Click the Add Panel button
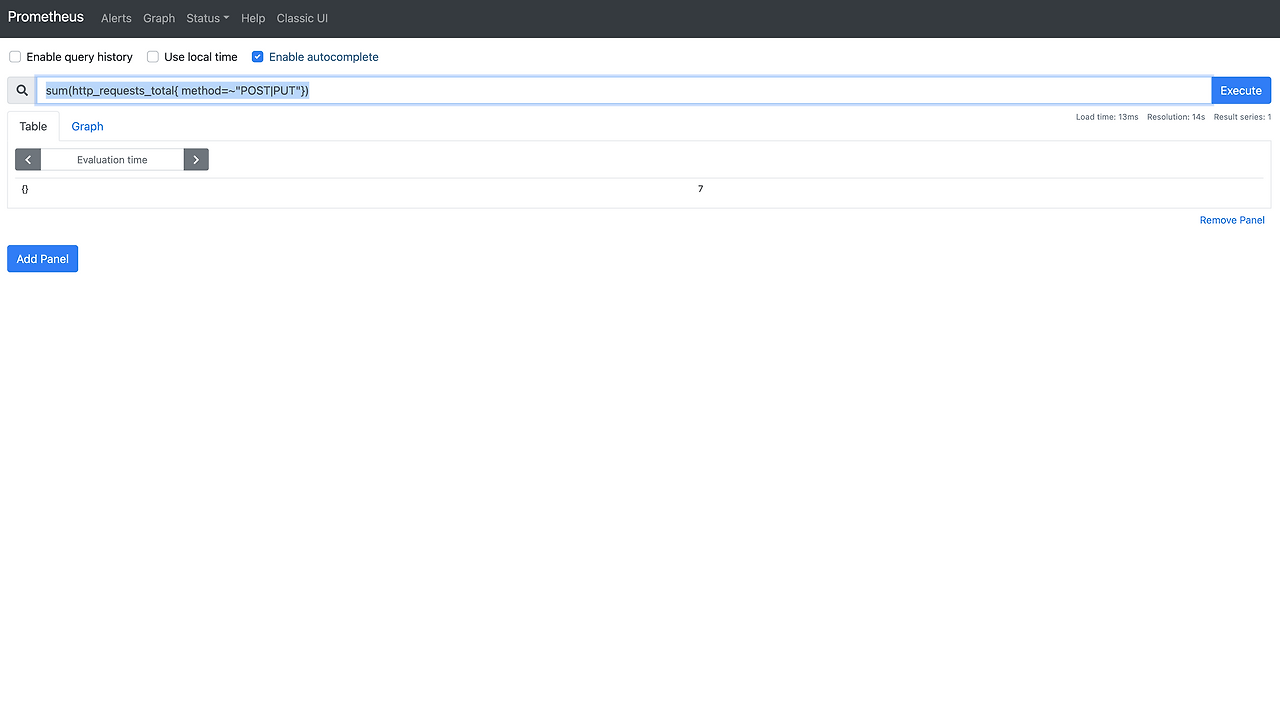This screenshot has height=718, width=1280. [x=42, y=259]
